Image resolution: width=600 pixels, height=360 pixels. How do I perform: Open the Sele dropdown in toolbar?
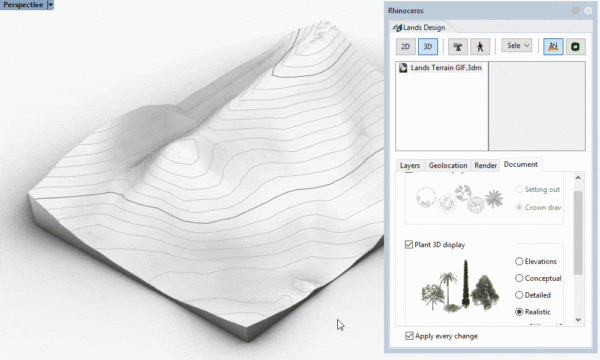[x=517, y=46]
